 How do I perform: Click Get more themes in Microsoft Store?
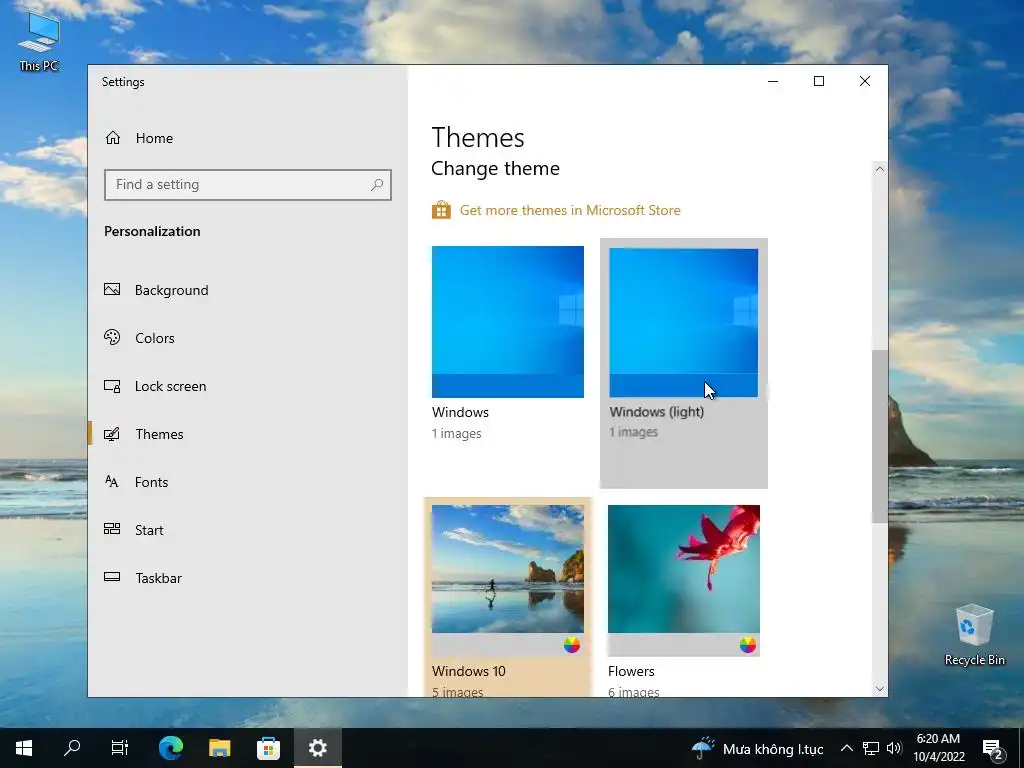coord(569,210)
